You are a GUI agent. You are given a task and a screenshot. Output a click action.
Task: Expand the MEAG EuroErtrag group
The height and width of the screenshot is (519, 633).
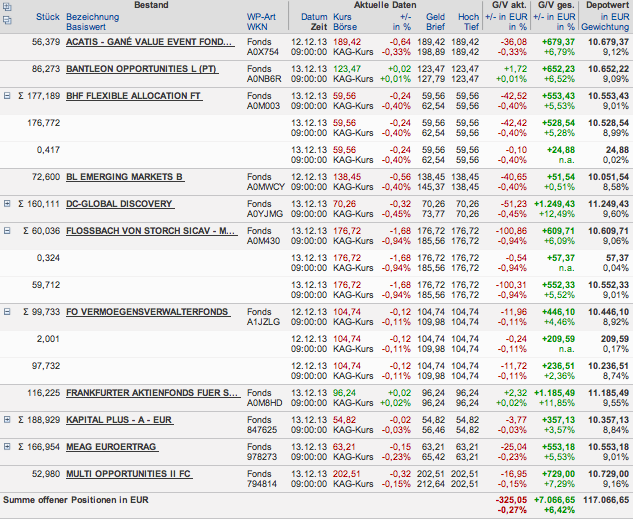tap(7, 447)
